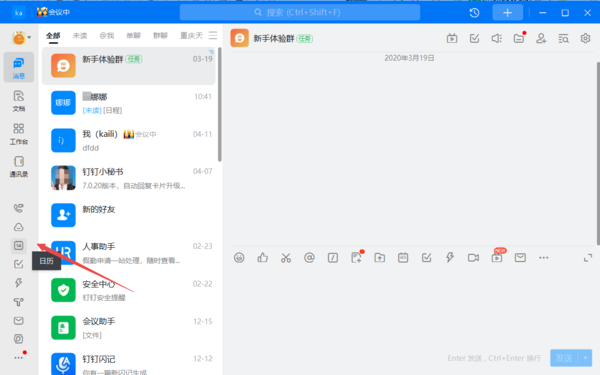Open the 会议助手 conversation
Viewport: 600px width, 375px height.
click(x=129, y=328)
